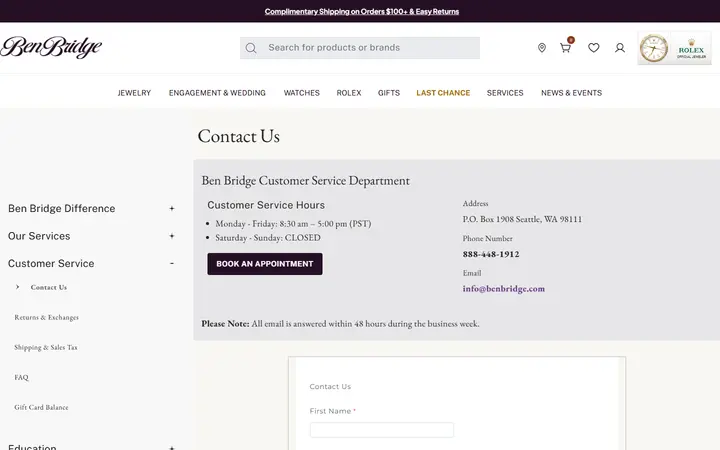Click the P.O. Box 1908 Seattle address
The height and width of the screenshot is (450, 720).
[x=522, y=219]
